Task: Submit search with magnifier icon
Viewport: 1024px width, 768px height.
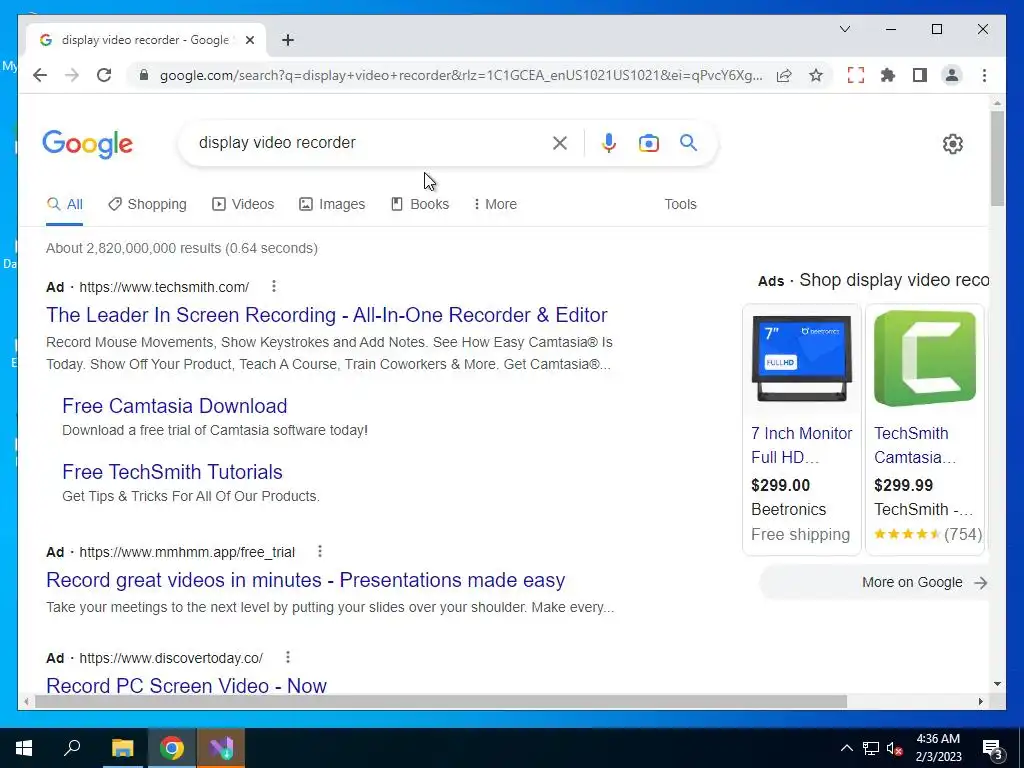Action: pyautogui.click(x=688, y=142)
